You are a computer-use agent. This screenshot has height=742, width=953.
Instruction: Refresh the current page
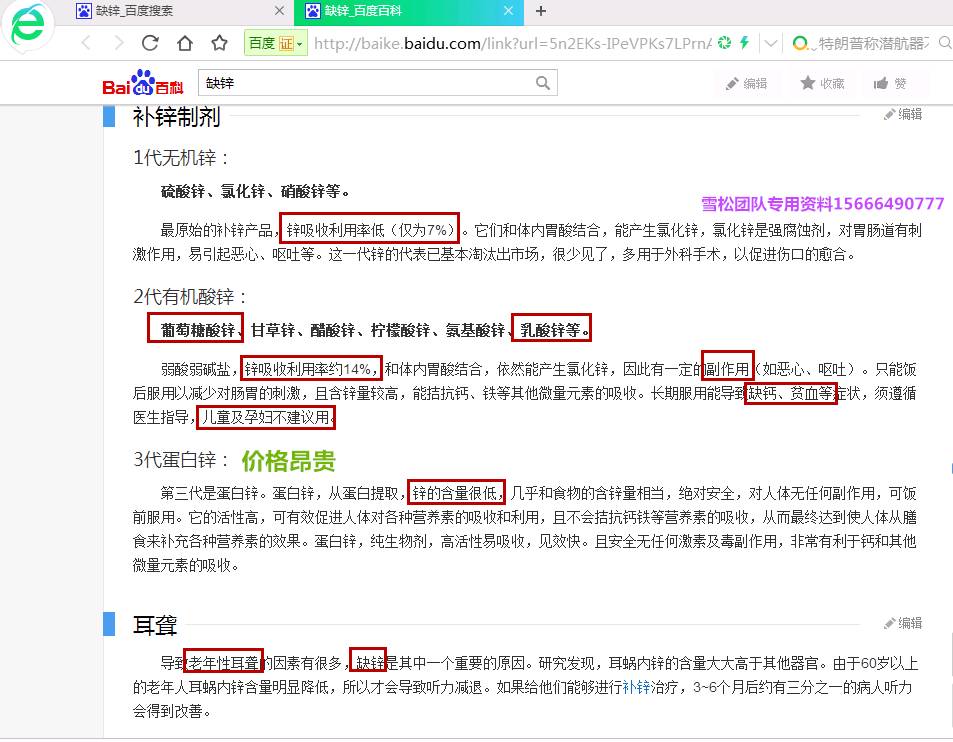coord(152,43)
